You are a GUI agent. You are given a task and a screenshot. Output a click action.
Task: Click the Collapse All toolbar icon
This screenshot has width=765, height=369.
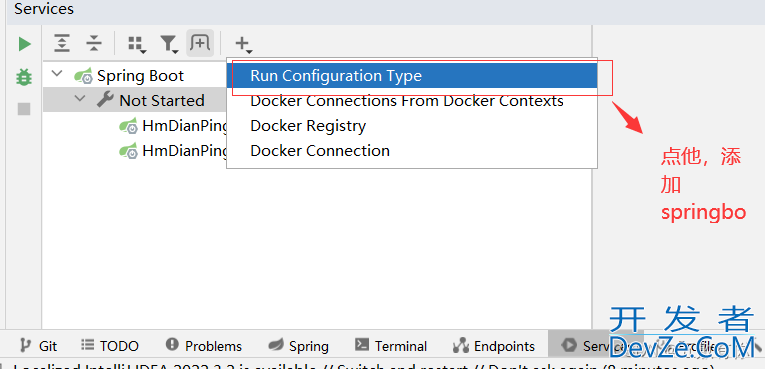(93, 43)
